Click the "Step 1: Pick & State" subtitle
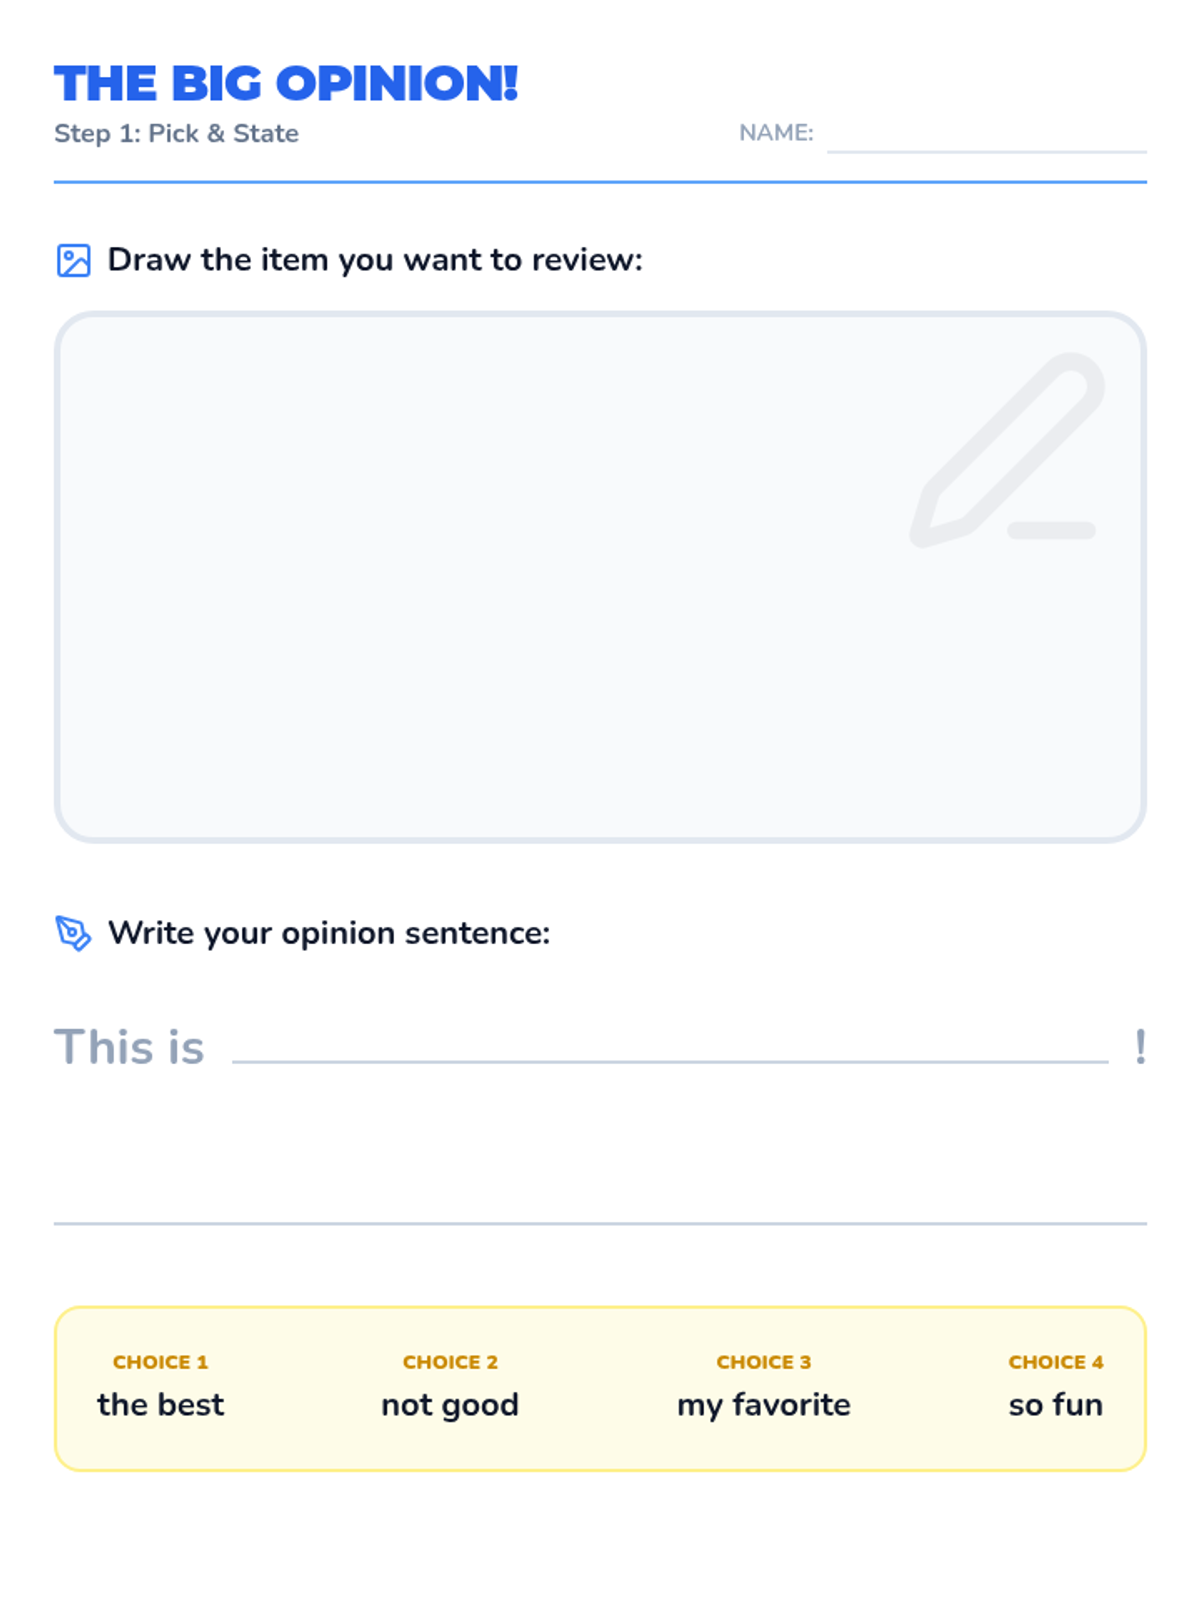Screen dimensions: 1200x1600 (176, 133)
